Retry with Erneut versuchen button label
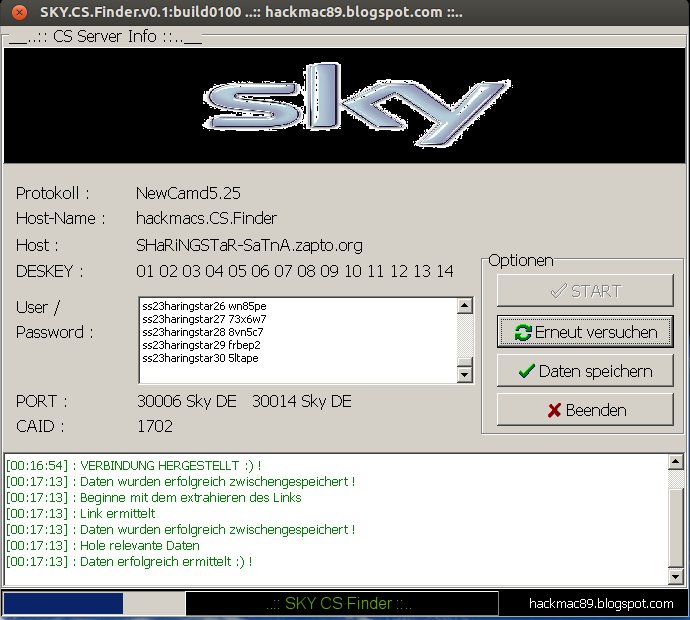Viewport: 690px width, 620px height. tap(596, 332)
